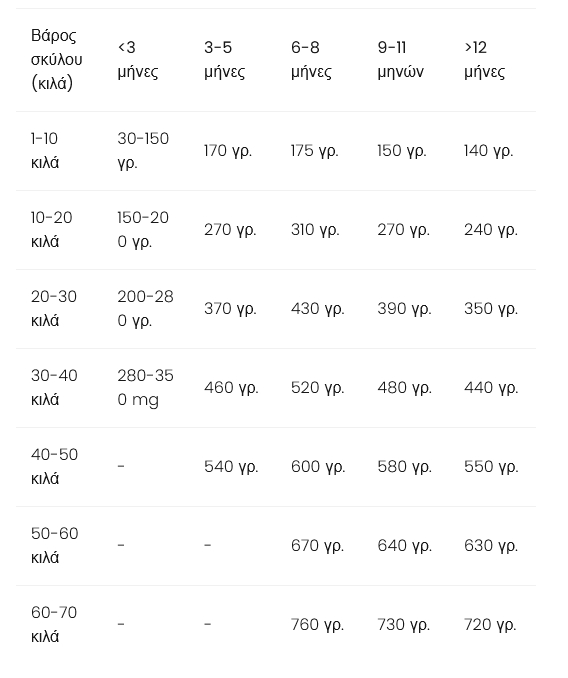Click the 'Βάρος σκύλου (κιλά)' header cell
The image size is (568, 678).
[57, 60]
